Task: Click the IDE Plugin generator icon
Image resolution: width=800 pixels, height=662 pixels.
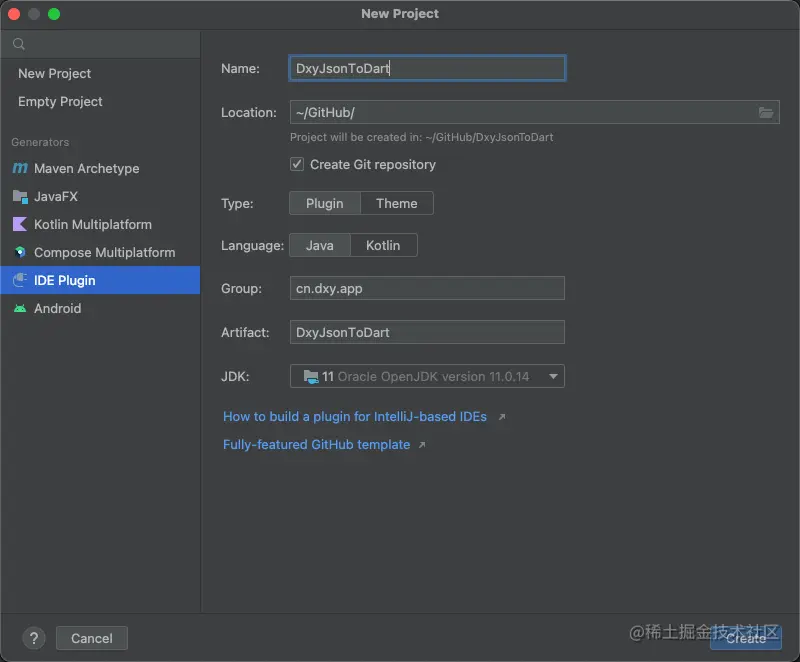Action: pos(20,280)
